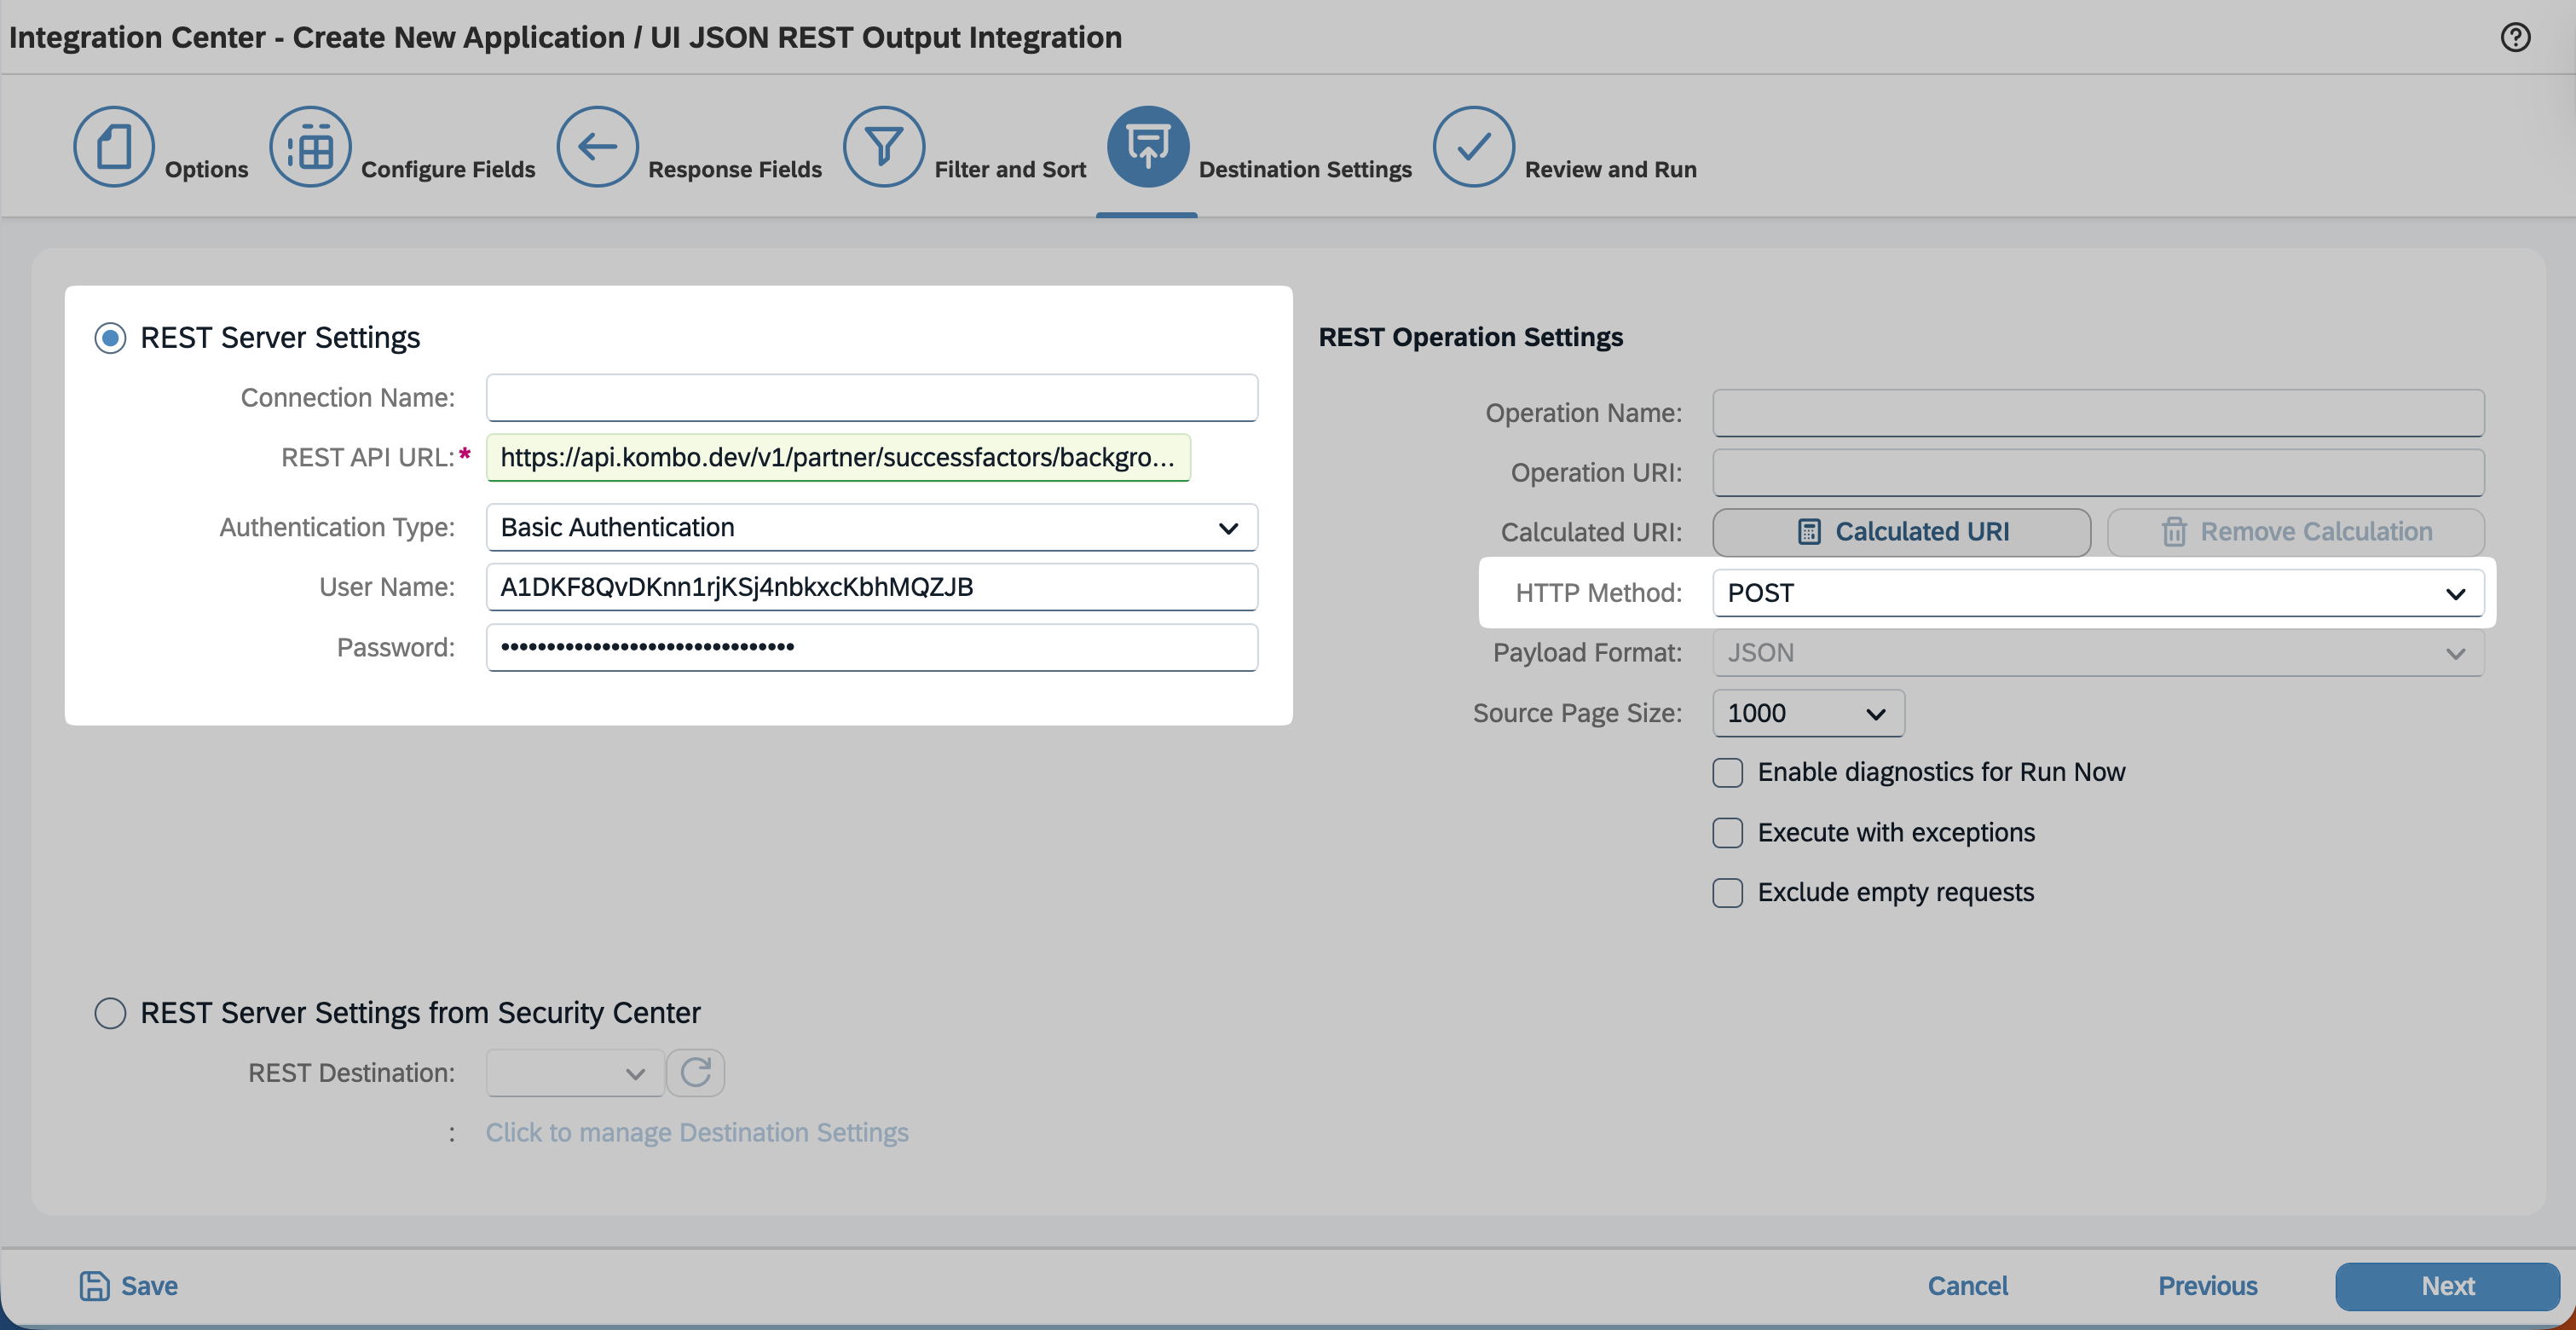Click the Response Fields arrow icon
2576x1330 pixels.
[597, 146]
